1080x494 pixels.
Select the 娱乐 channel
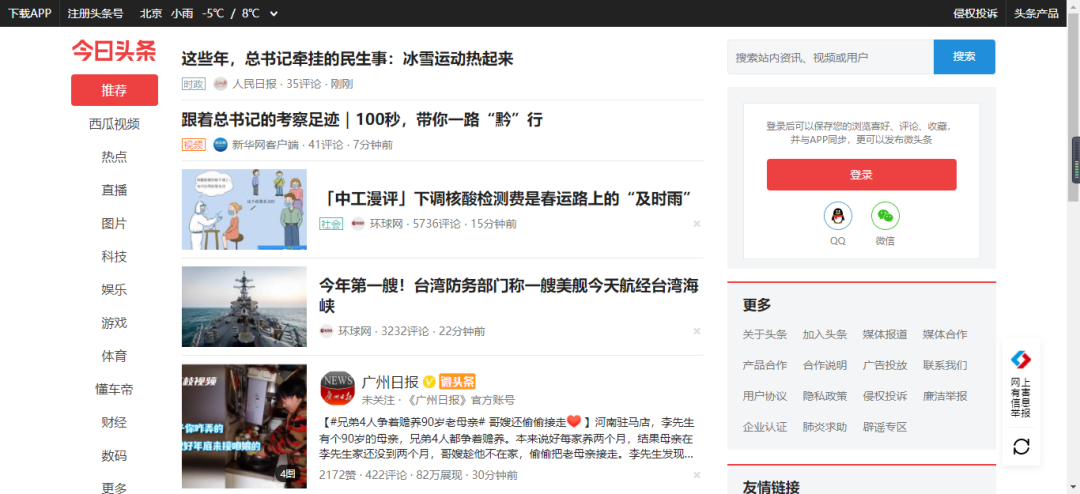tap(114, 290)
